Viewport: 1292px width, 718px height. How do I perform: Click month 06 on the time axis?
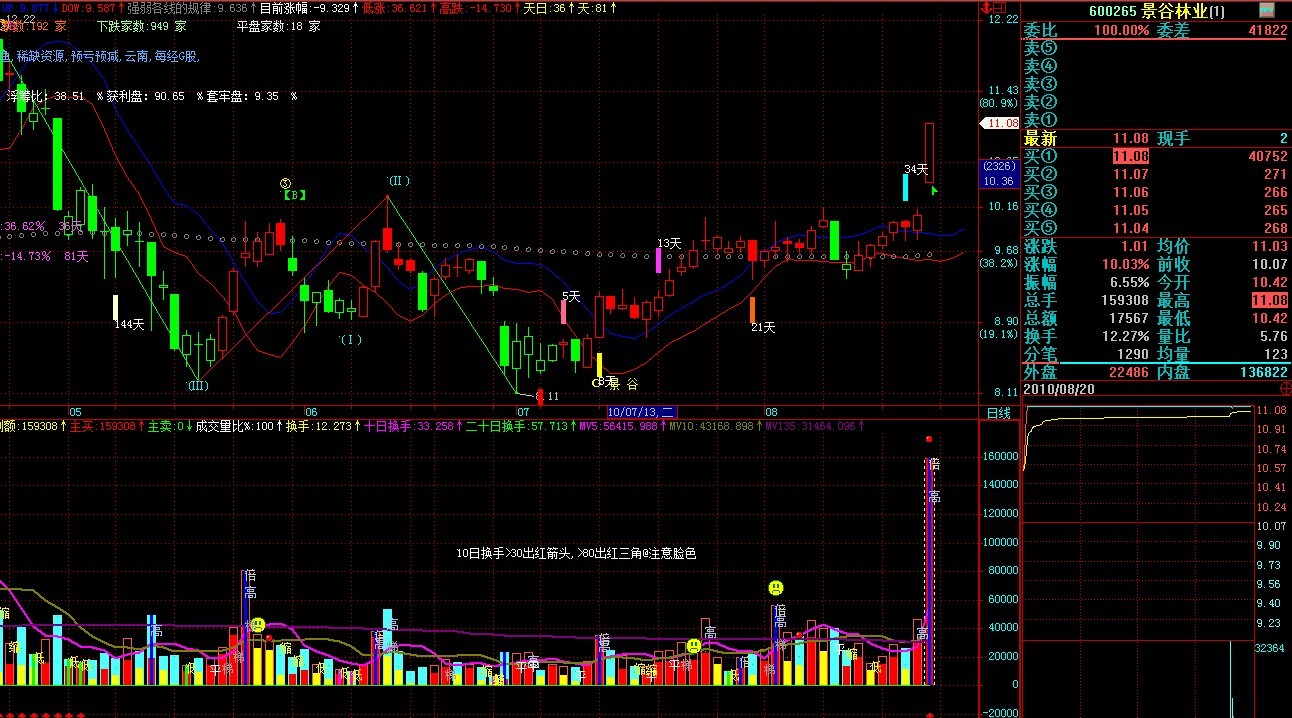point(311,411)
